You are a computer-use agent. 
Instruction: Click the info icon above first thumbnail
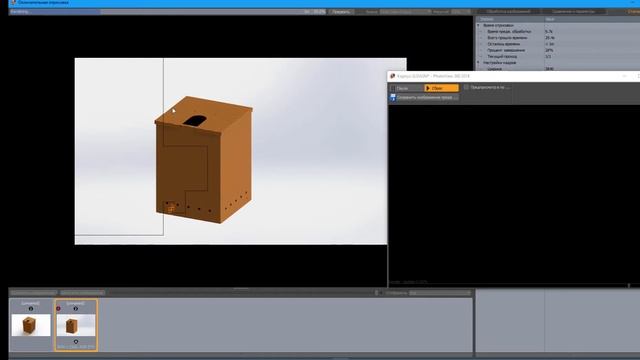[x=31, y=309]
